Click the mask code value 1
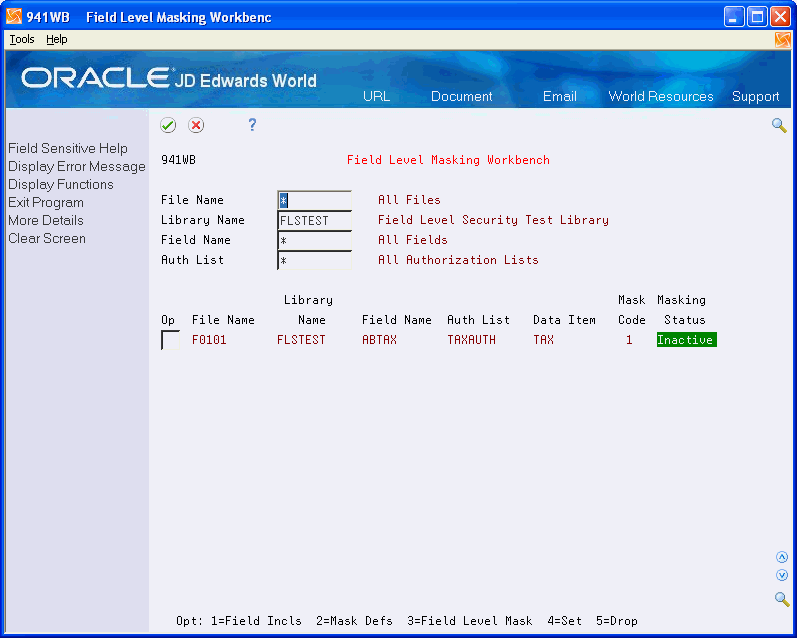 click(629, 340)
